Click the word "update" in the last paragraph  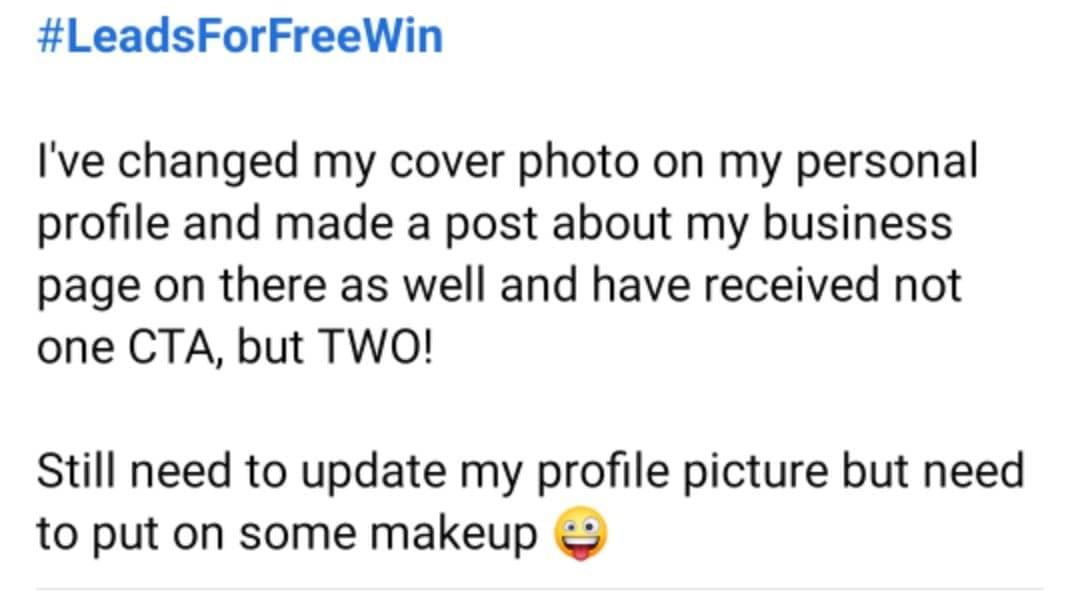(x=373, y=473)
